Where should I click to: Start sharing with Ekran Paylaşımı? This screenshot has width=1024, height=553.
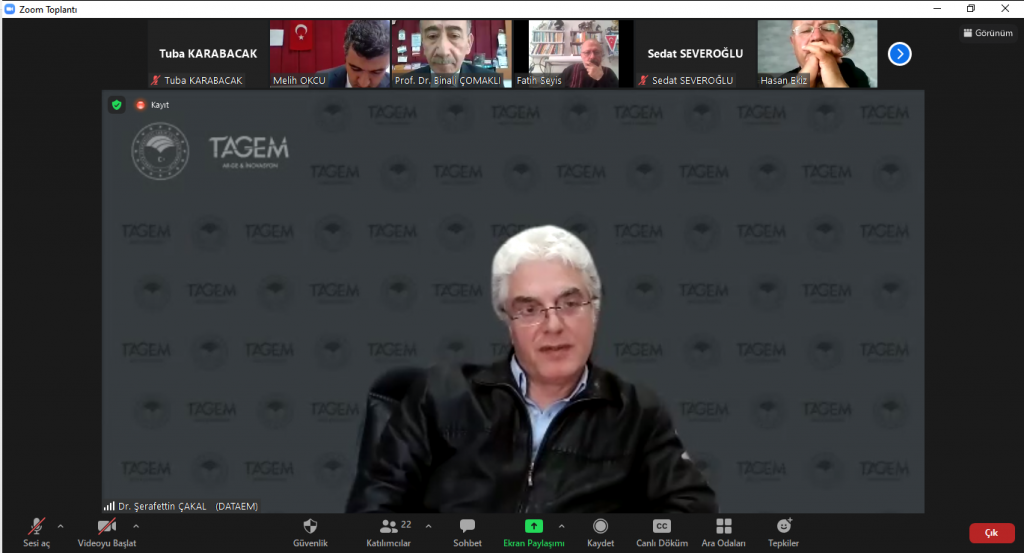(533, 526)
